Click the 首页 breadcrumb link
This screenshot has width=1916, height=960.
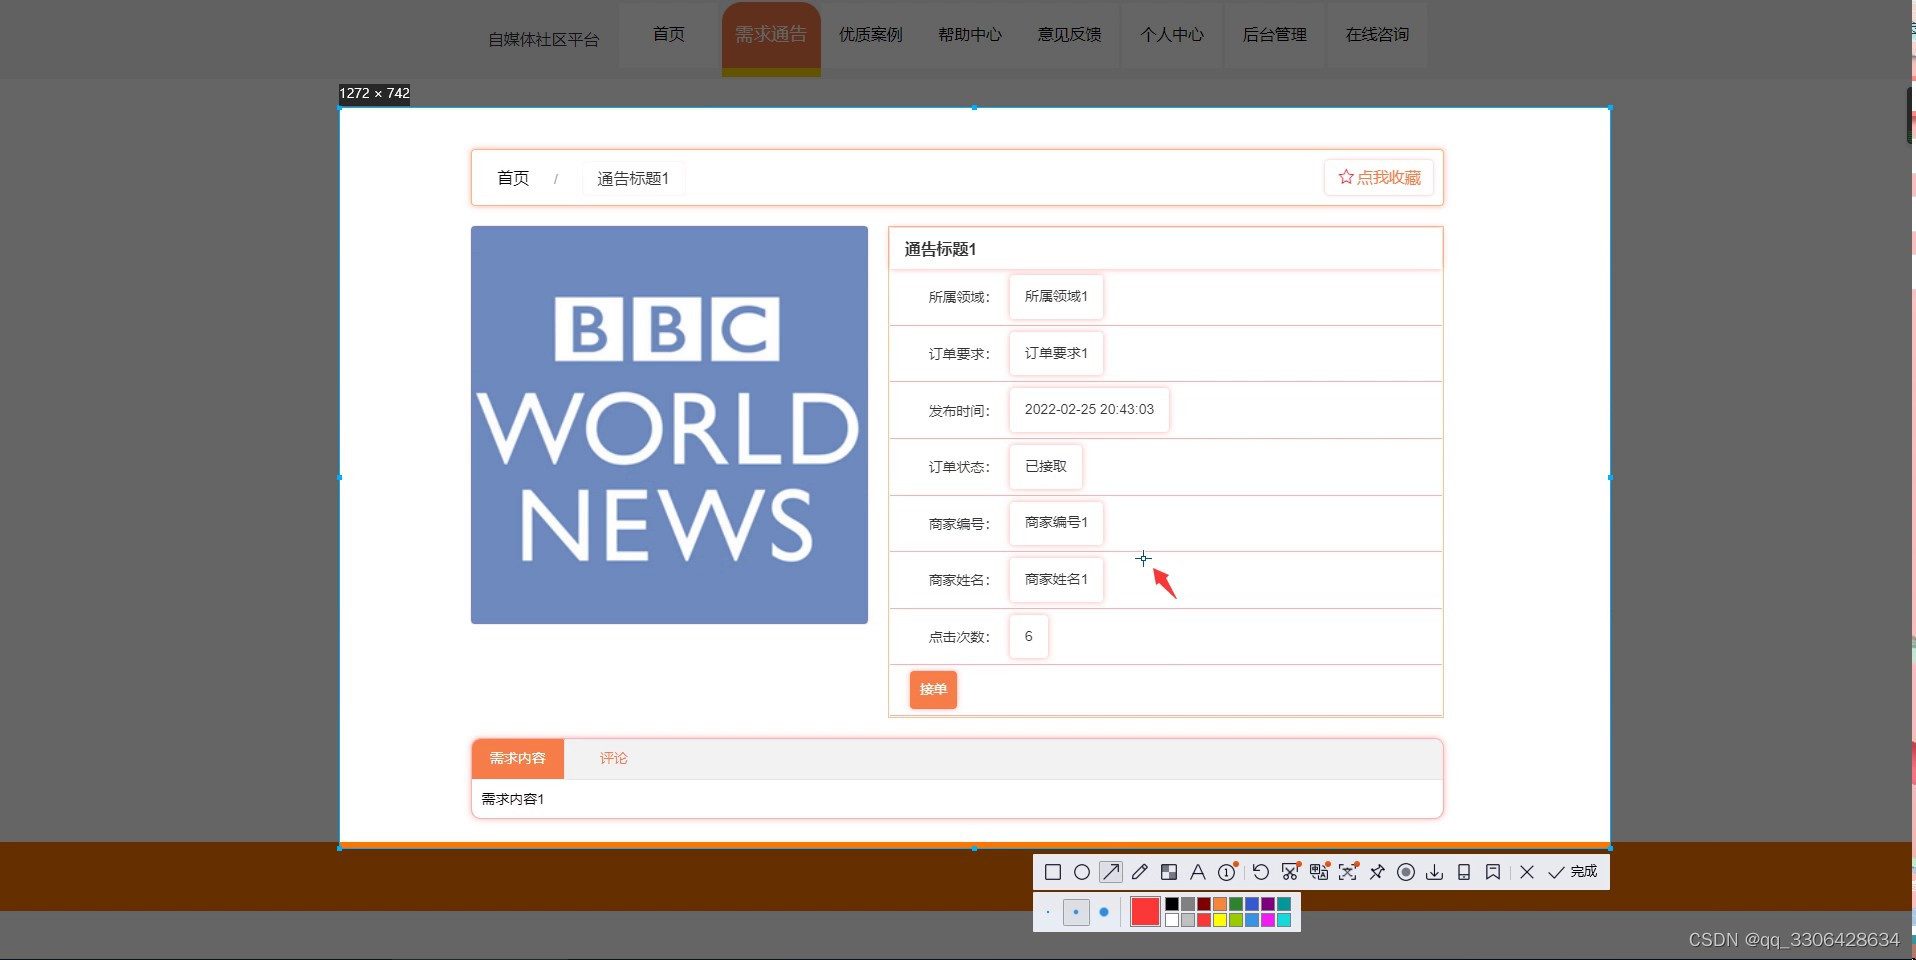click(513, 178)
